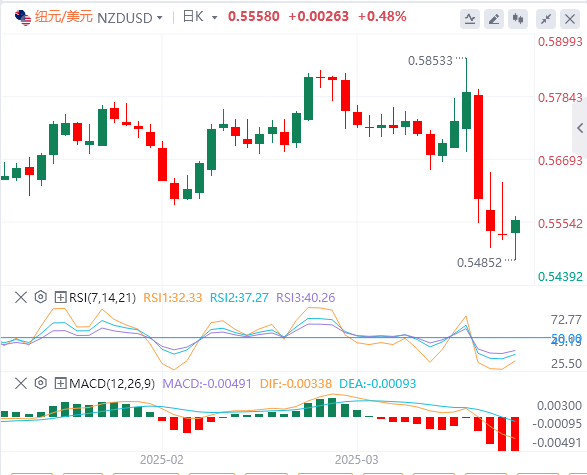Switch chart type with candlestick icon
This screenshot has height=475, width=587.
[x=518, y=19]
